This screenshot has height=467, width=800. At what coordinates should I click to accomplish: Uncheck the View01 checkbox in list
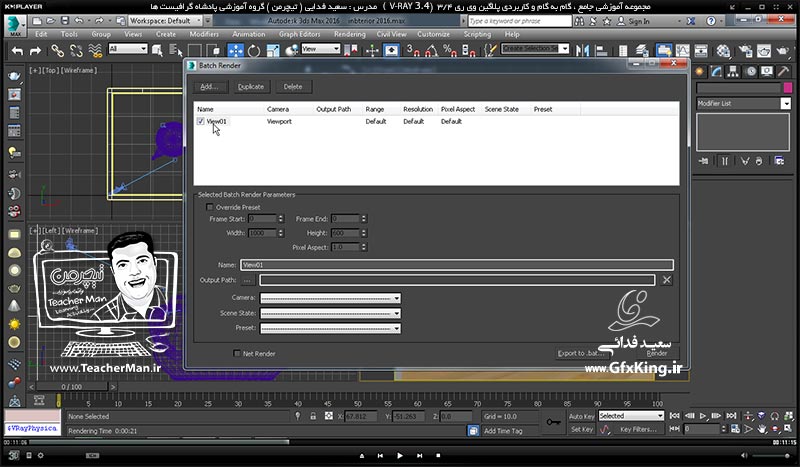pos(201,121)
